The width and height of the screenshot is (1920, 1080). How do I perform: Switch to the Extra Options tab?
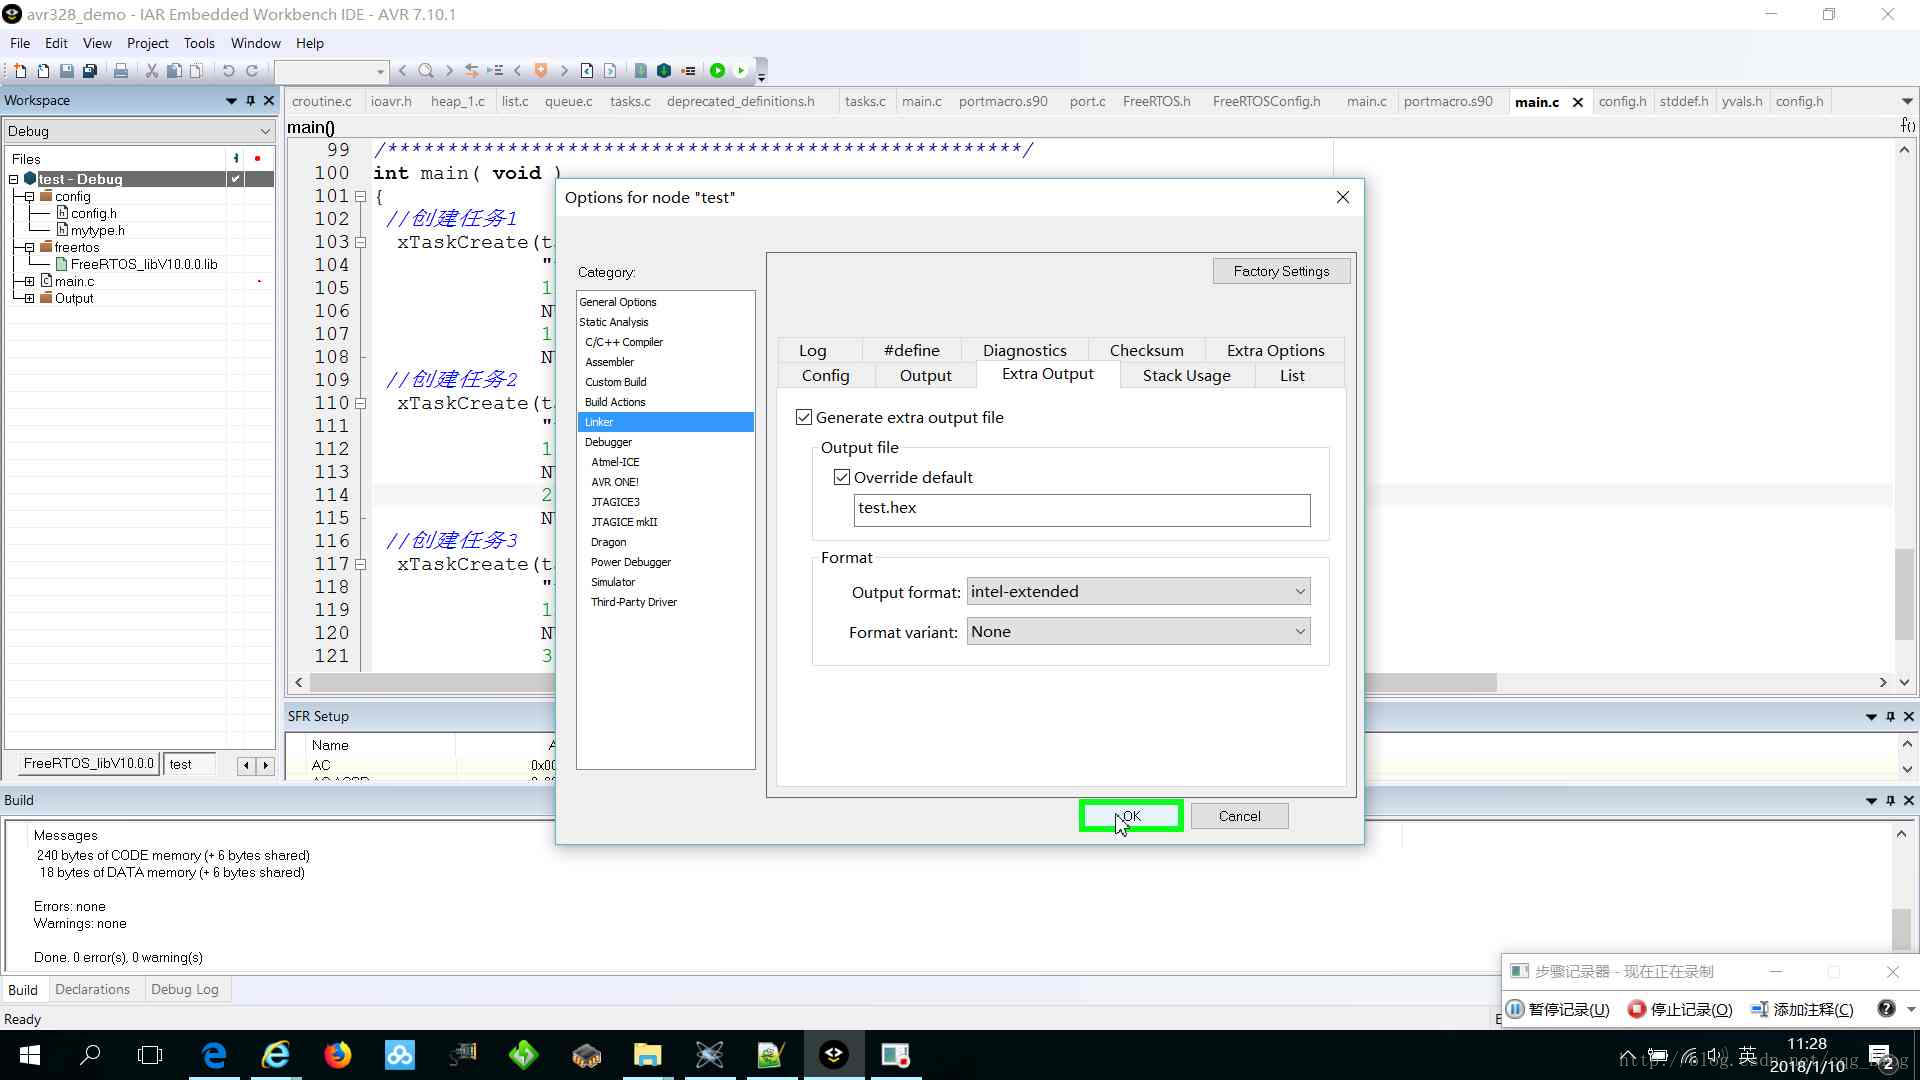(x=1275, y=350)
